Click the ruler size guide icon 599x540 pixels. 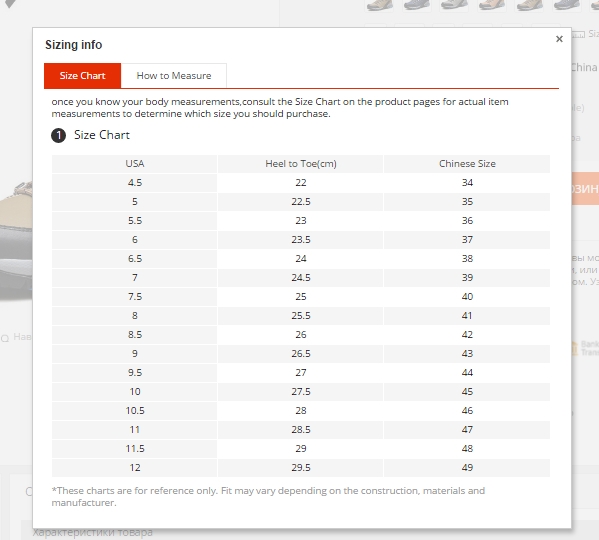pyautogui.click(x=578, y=35)
